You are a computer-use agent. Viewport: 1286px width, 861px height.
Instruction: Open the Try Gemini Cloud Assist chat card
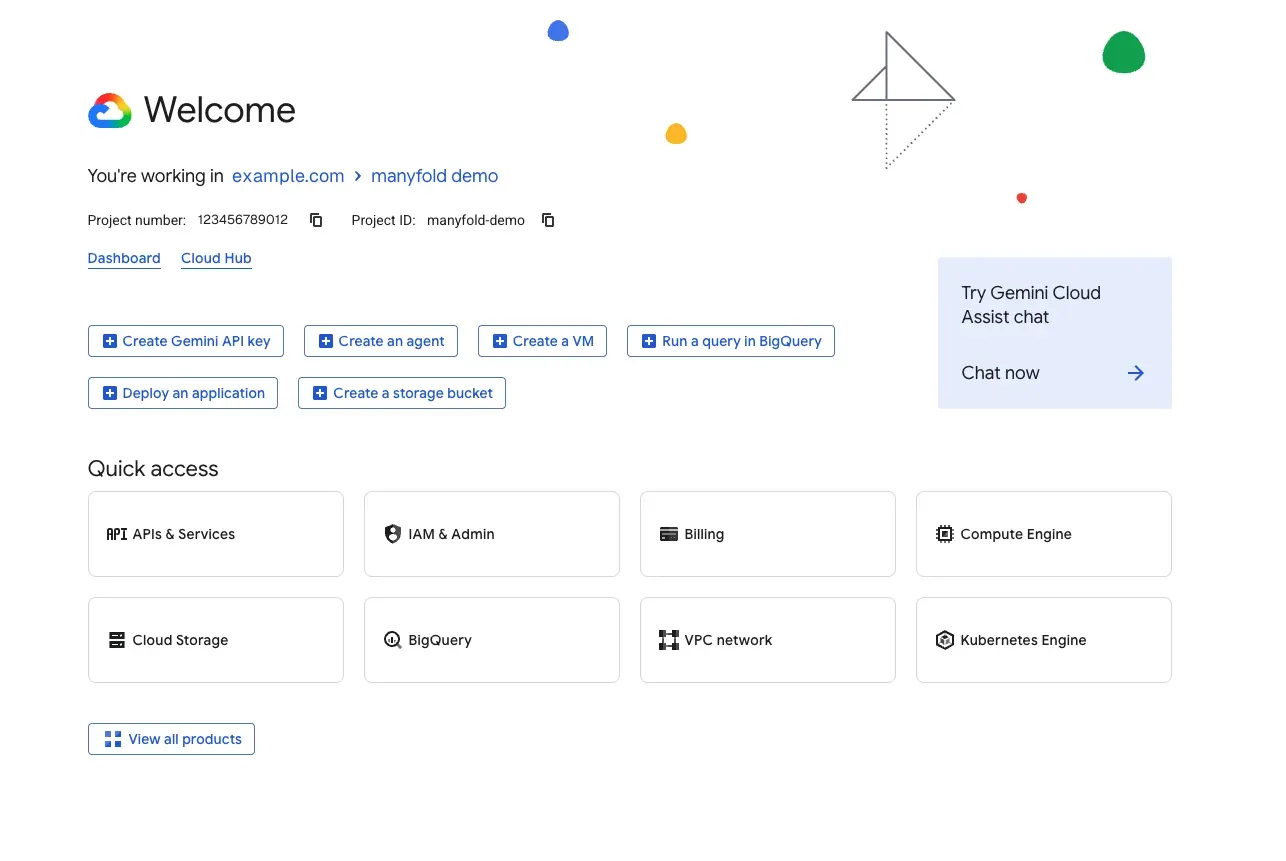[x=1055, y=333]
